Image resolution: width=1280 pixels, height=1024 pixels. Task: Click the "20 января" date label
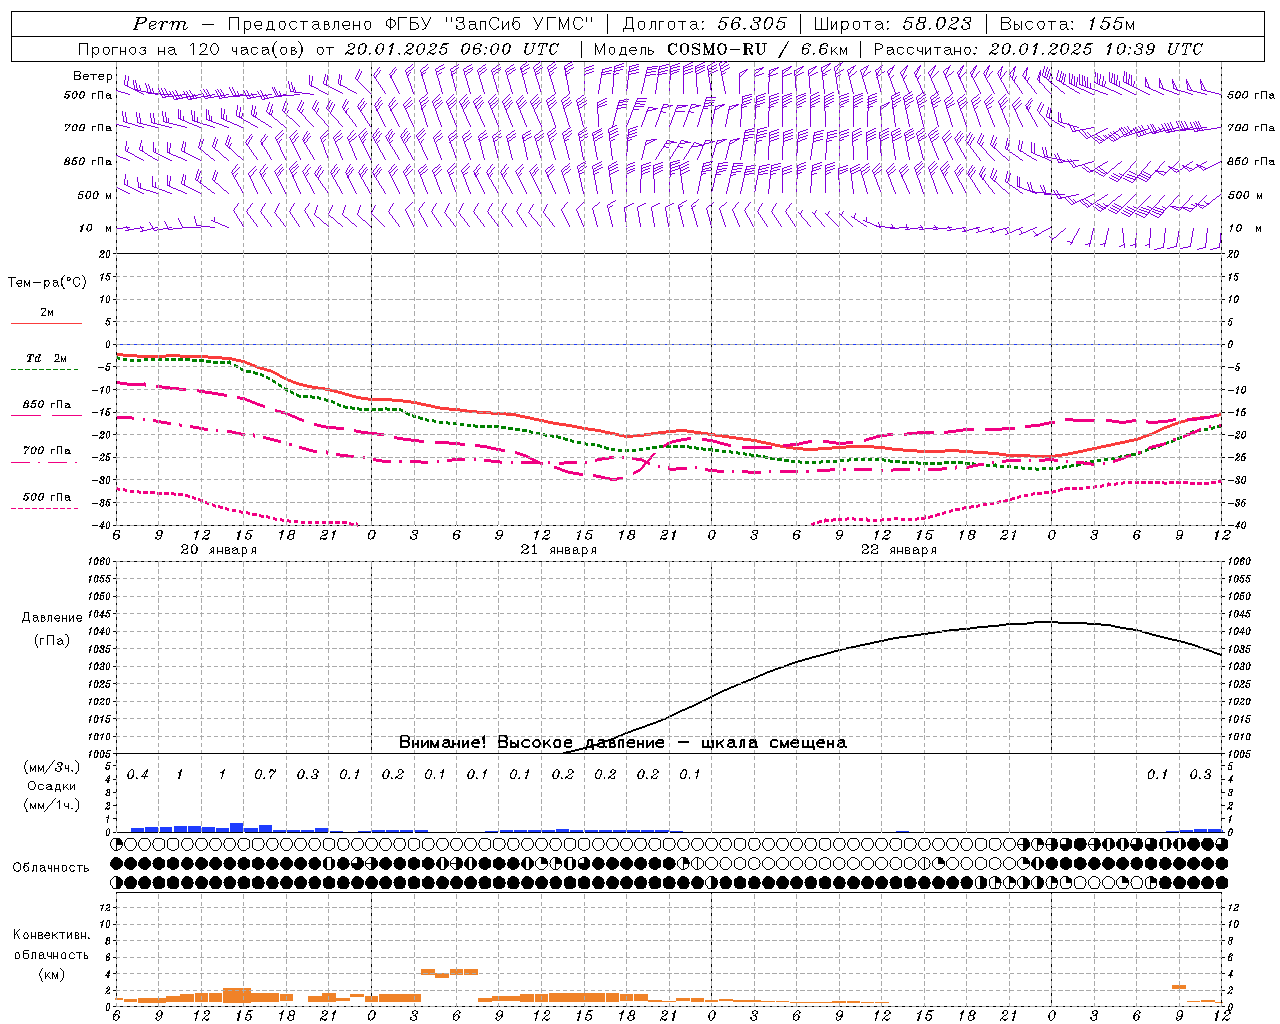(x=218, y=550)
